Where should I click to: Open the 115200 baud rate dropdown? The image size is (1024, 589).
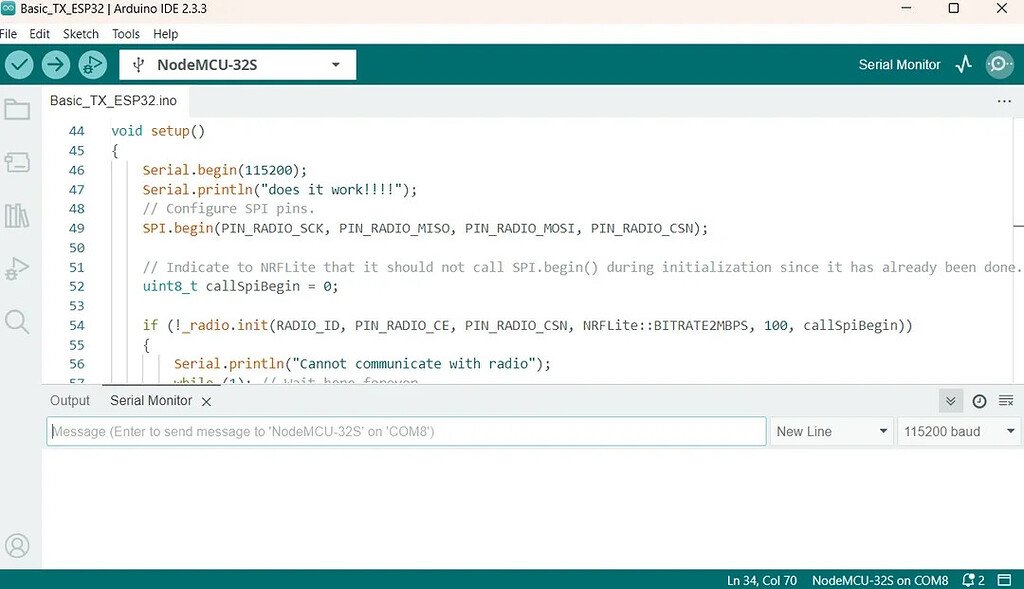tap(959, 432)
